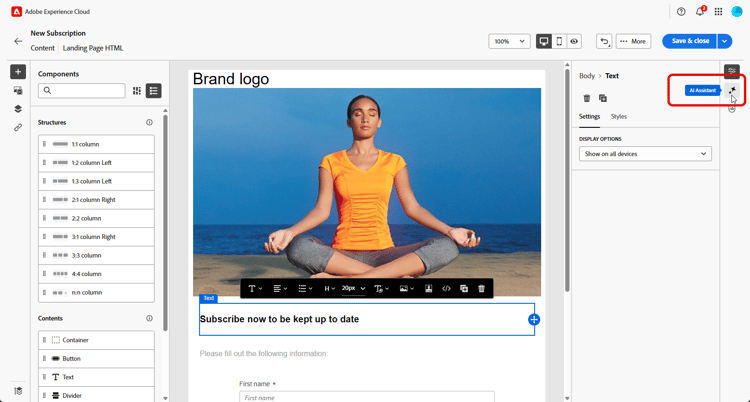Expand the Save & close dropdown arrow

725,41
